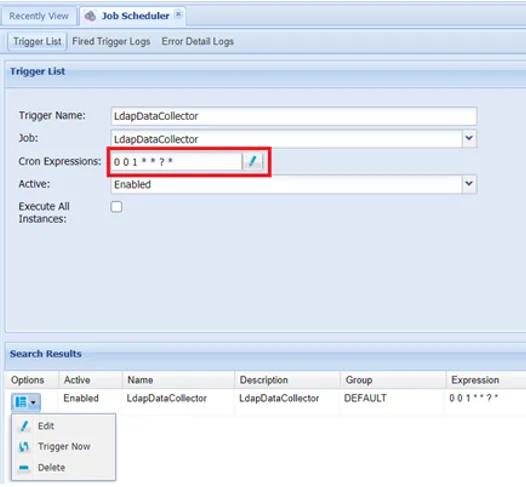Sort by the Expression column header
Viewport: 526px width, 487px height.
486,380
